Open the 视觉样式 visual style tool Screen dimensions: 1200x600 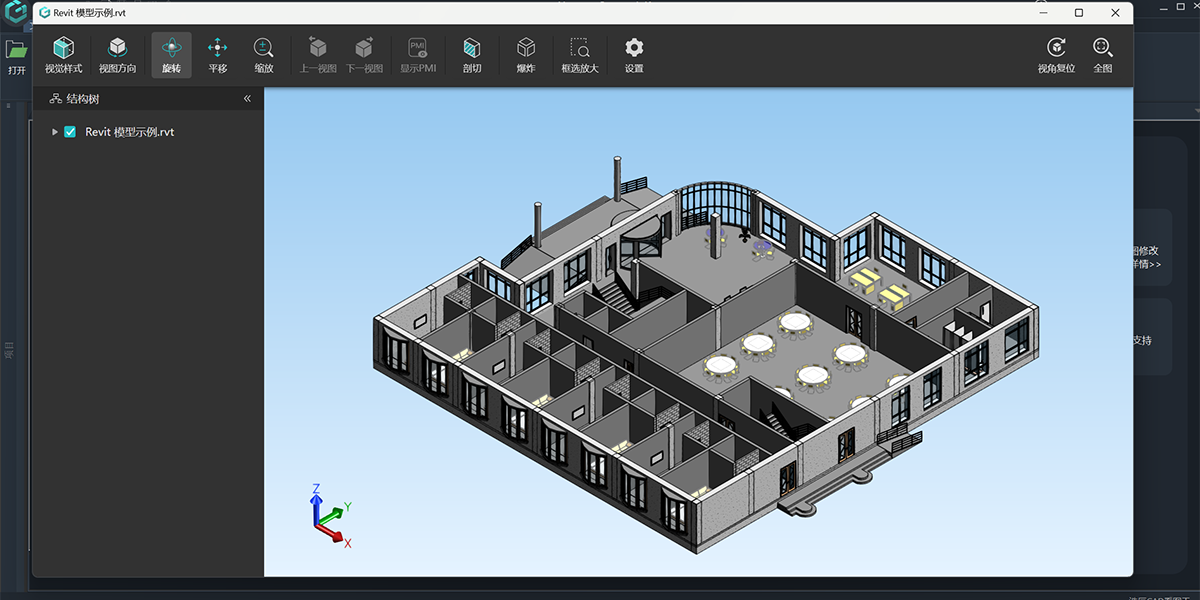tap(63, 55)
